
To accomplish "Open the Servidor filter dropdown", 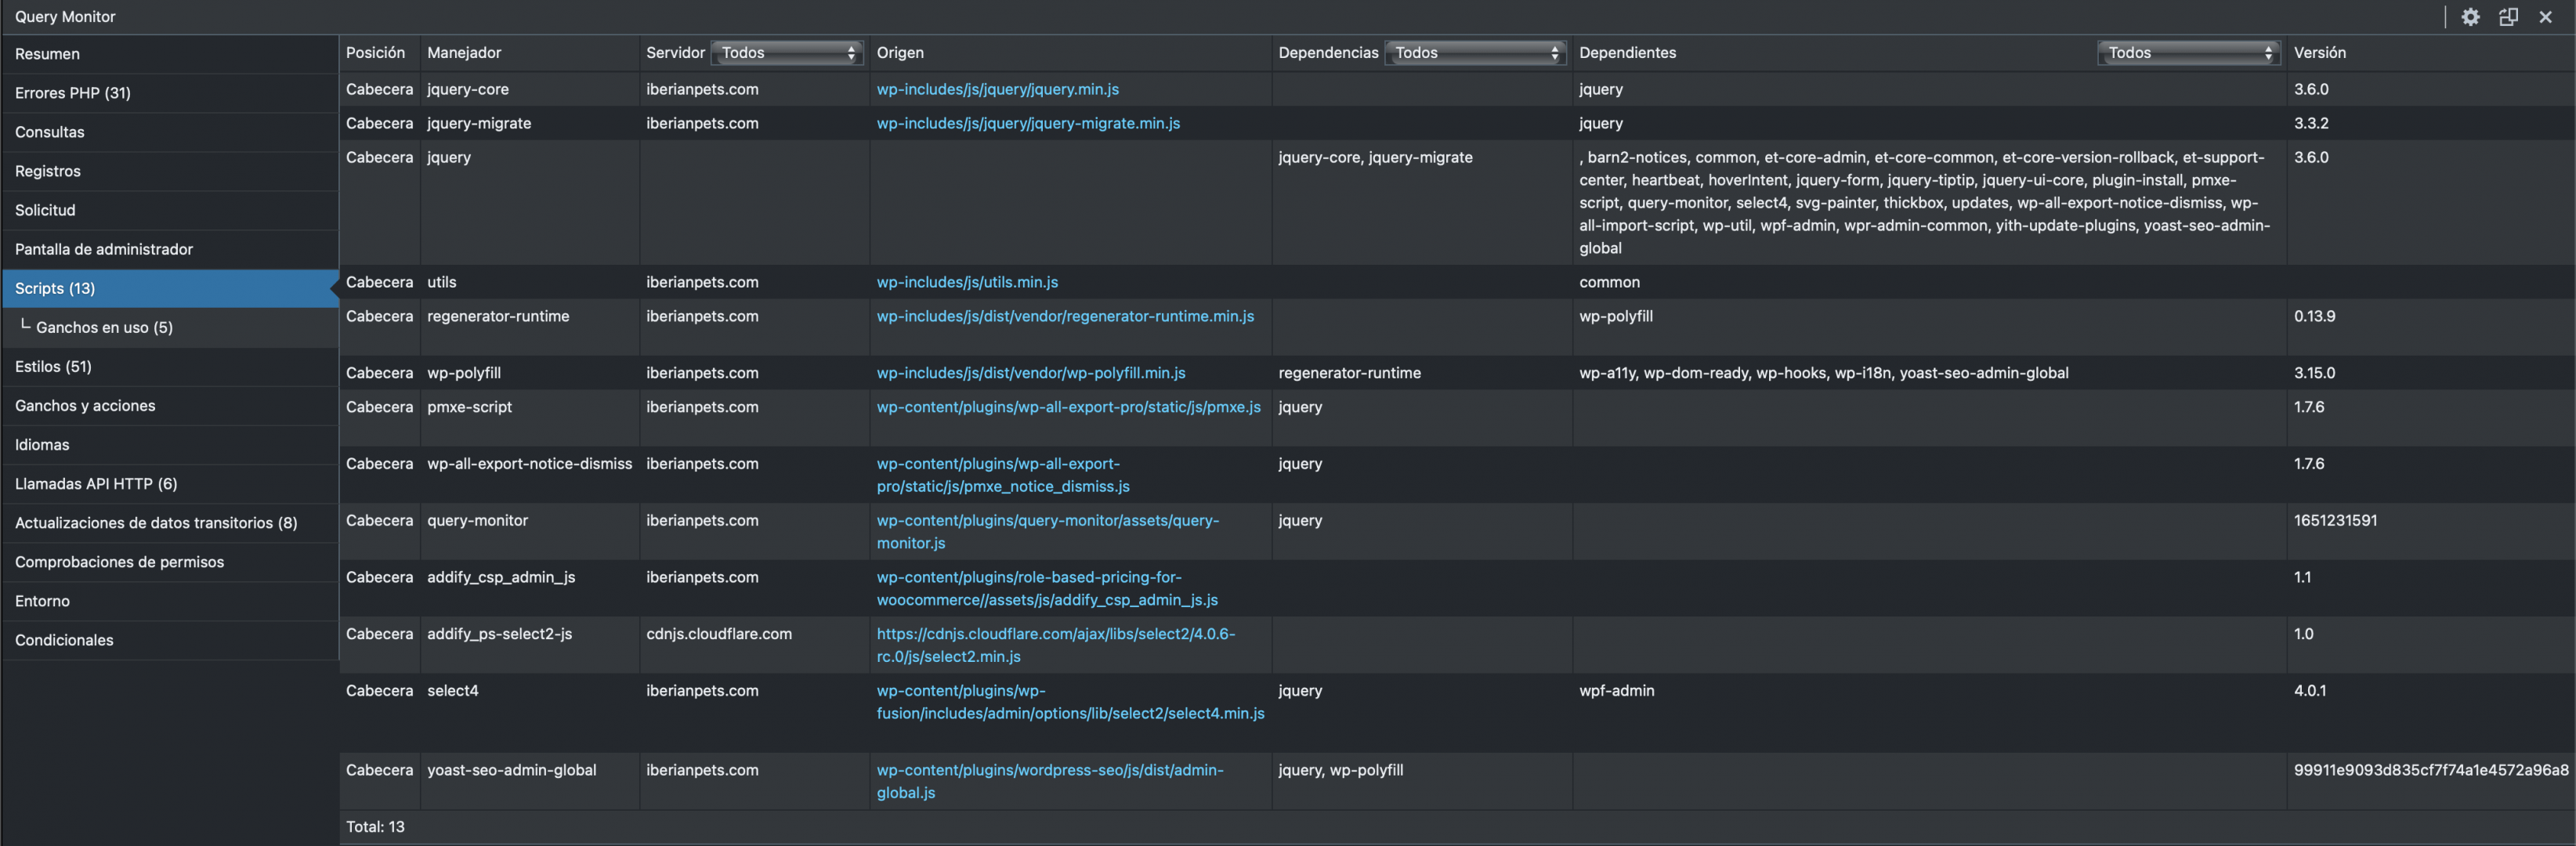I will 787,53.
